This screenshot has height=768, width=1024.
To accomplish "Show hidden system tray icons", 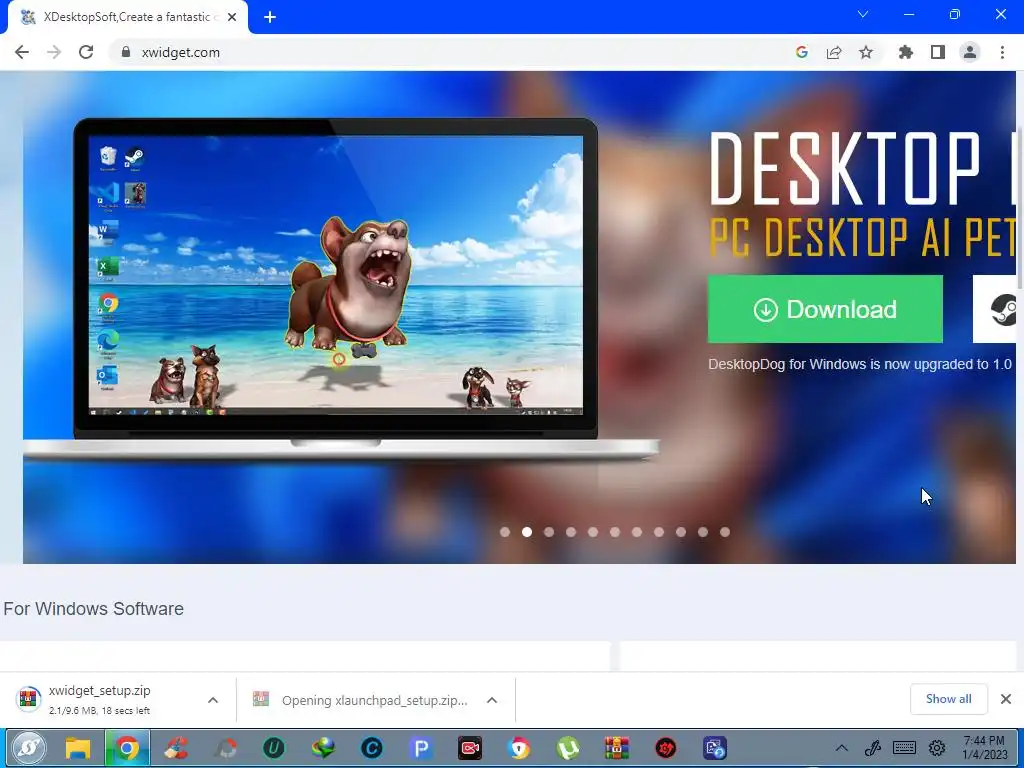I will pyautogui.click(x=842, y=748).
